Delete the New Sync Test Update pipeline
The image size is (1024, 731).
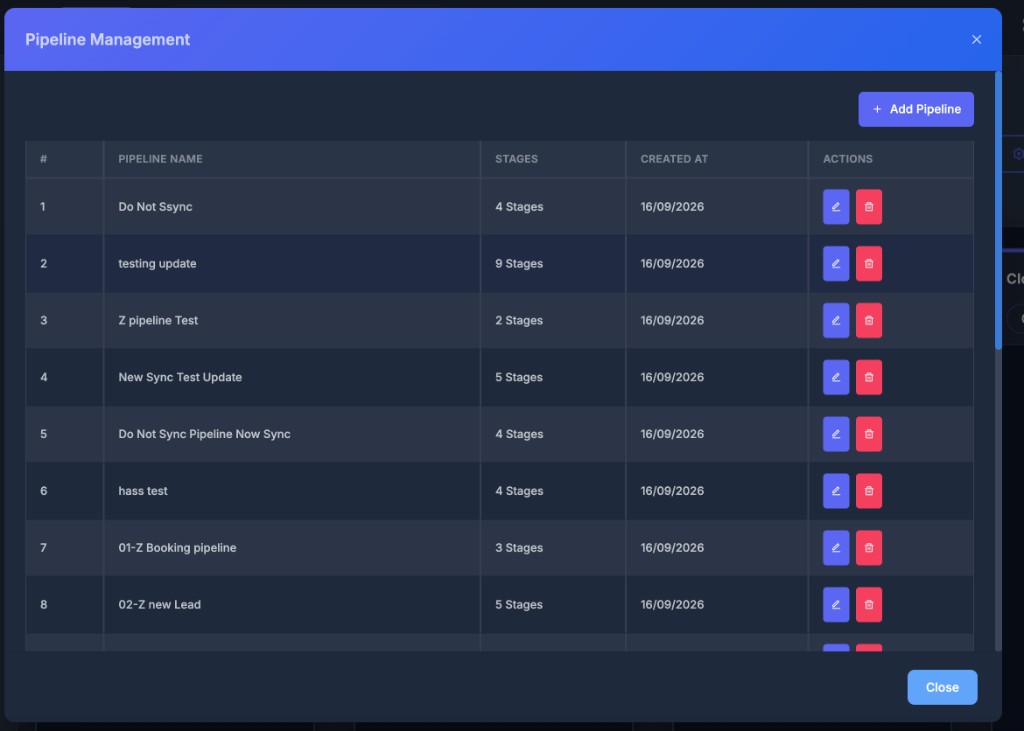click(x=869, y=377)
